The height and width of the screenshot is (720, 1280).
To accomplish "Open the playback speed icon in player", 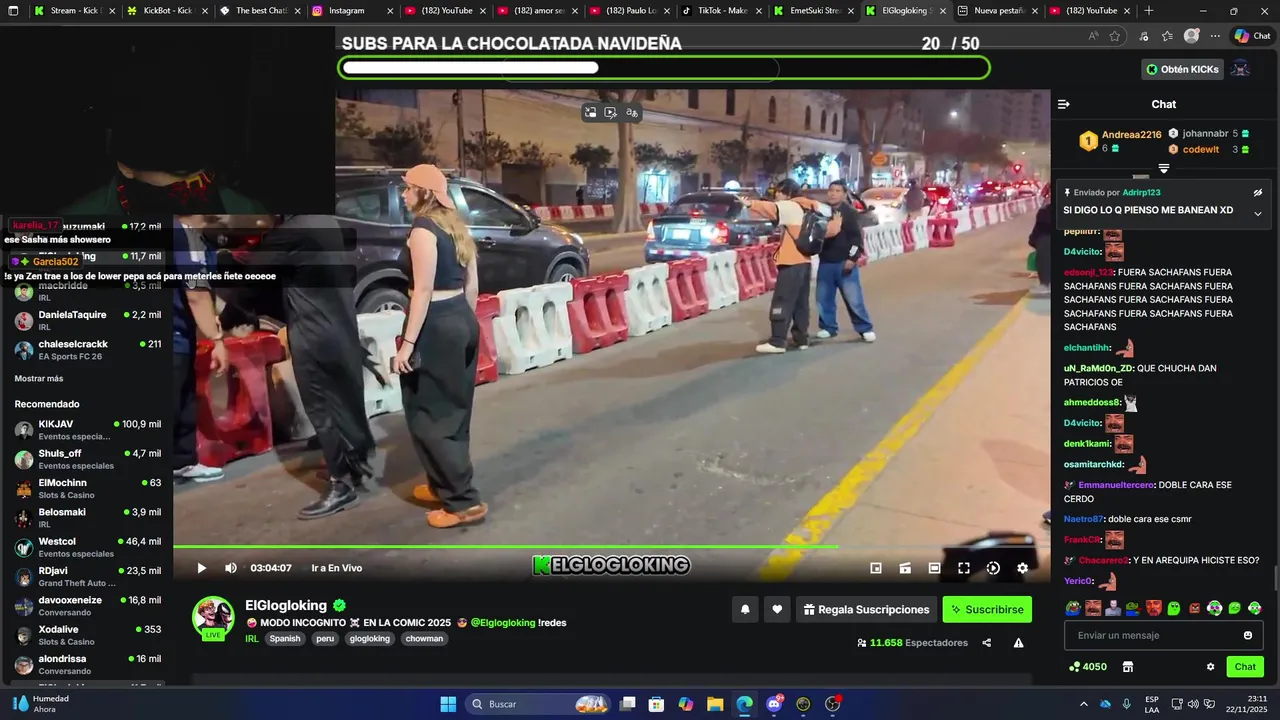I will click(993, 568).
